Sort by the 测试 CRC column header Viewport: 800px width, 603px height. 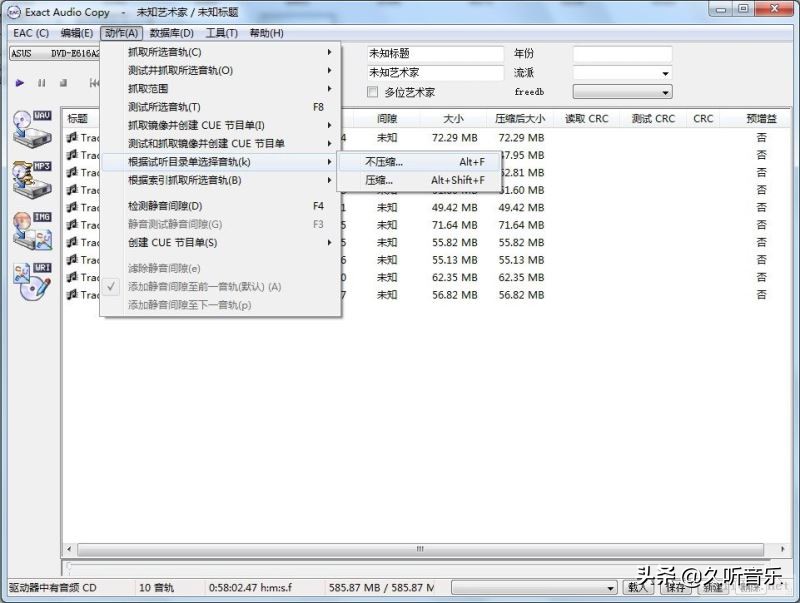pyautogui.click(x=653, y=119)
